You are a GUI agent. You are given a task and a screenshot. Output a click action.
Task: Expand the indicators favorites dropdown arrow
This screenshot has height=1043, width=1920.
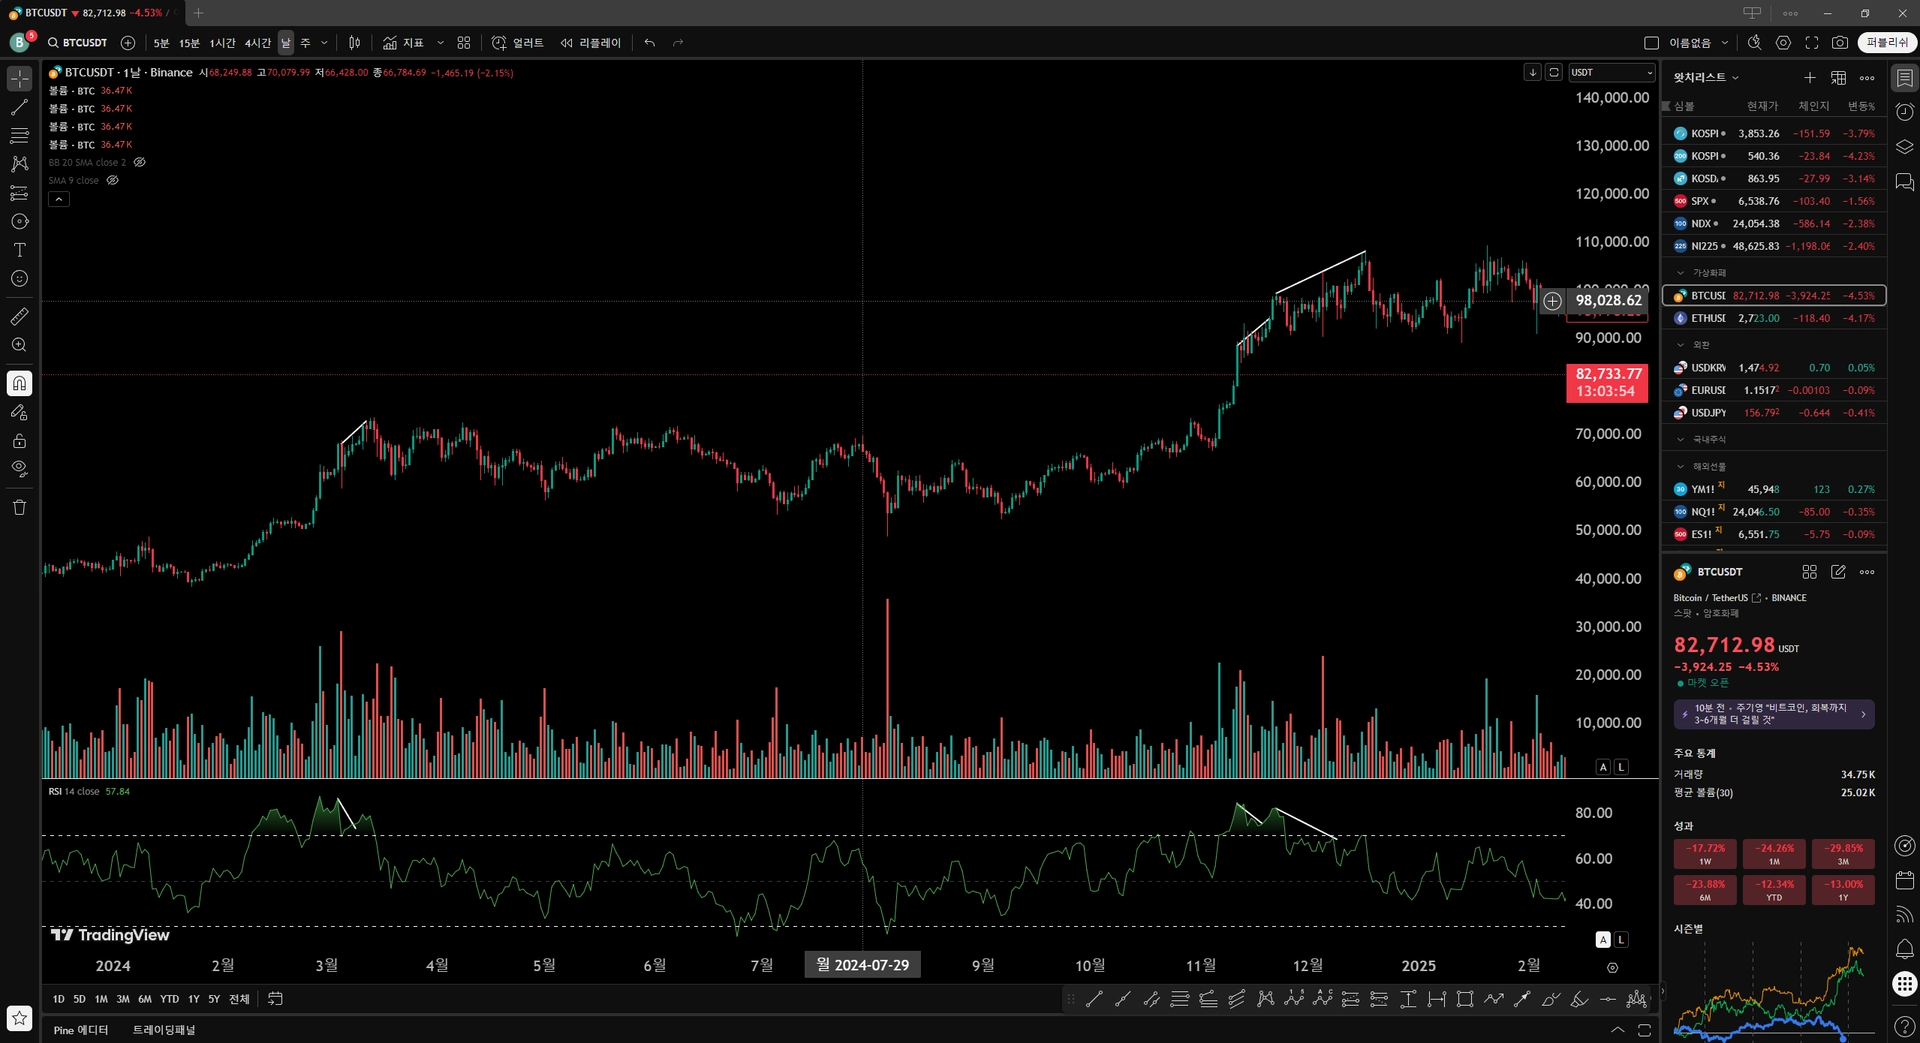point(440,43)
